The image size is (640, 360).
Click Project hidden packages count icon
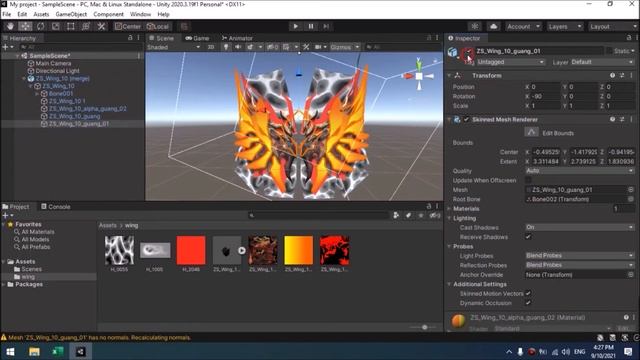coord(435,216)
